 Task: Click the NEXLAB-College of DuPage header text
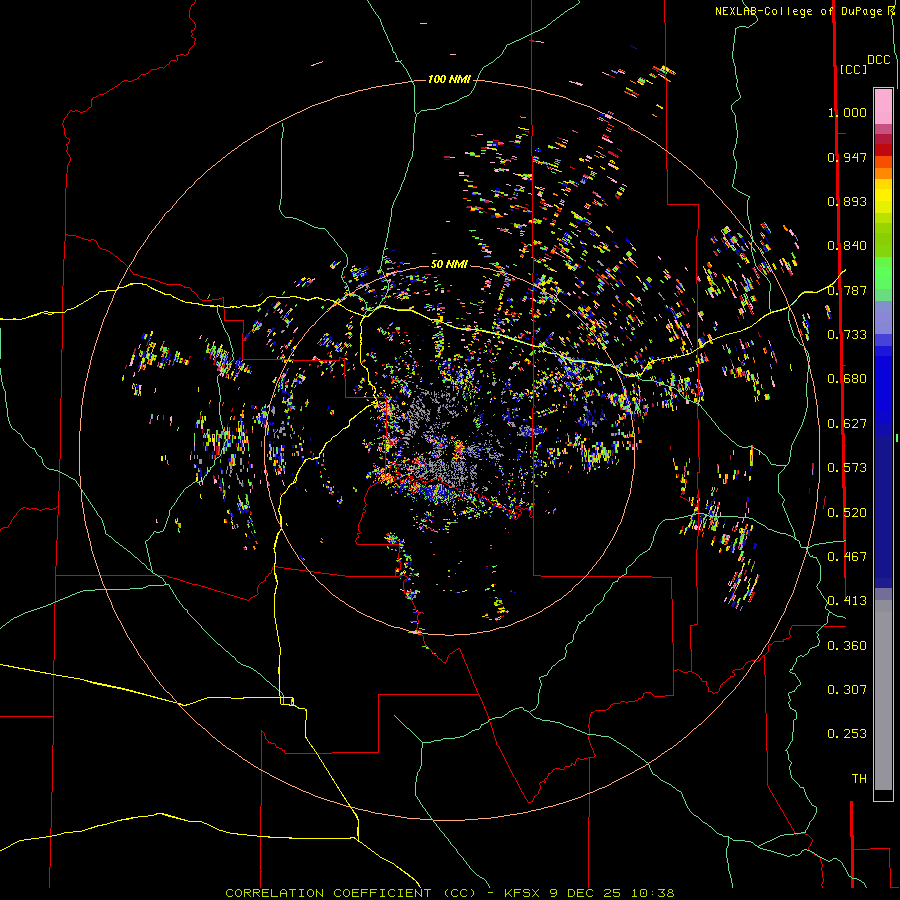798,11
